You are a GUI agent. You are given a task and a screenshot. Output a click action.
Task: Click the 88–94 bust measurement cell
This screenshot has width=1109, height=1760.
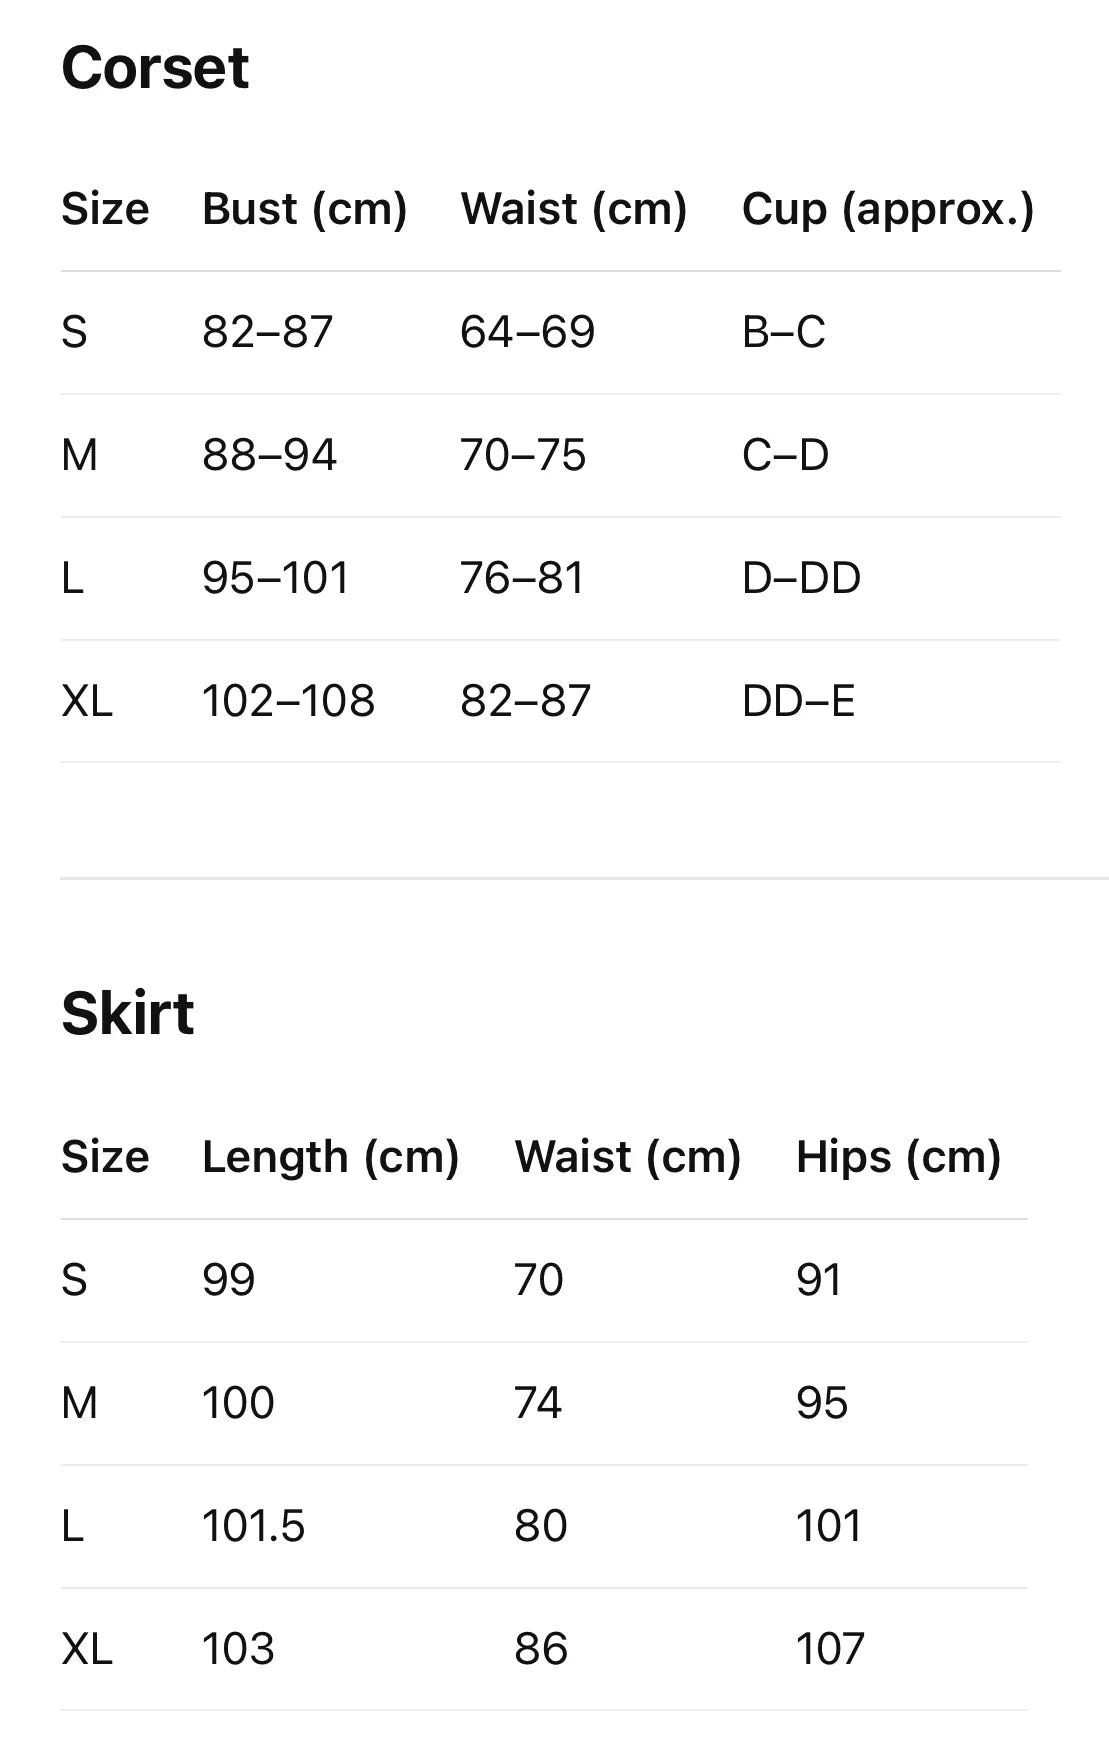(x=269, y=455)
